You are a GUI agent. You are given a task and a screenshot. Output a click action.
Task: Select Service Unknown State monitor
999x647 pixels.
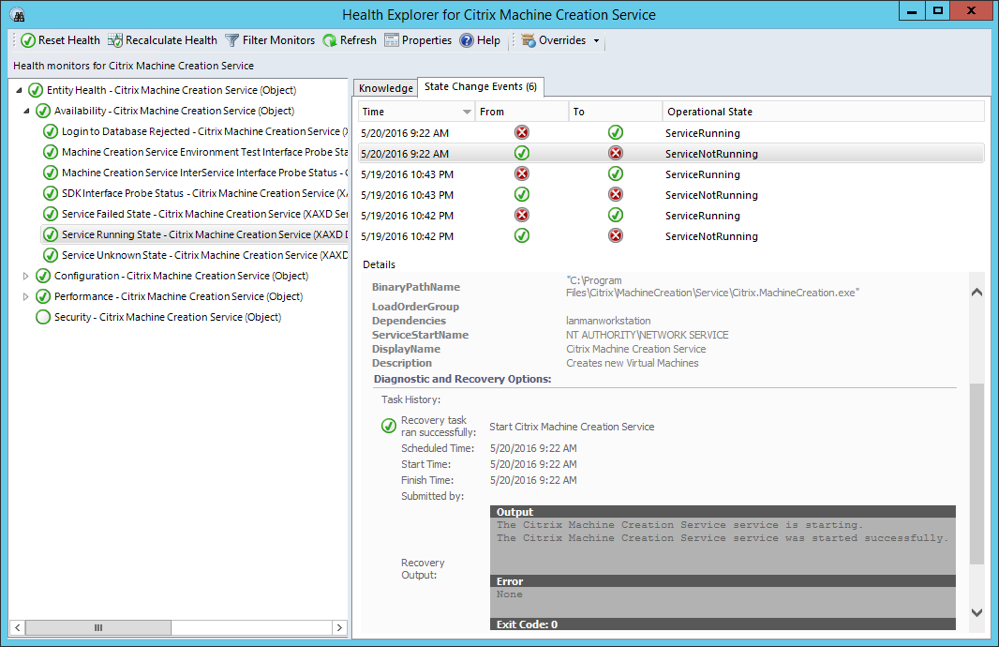[x=205, y=255]
